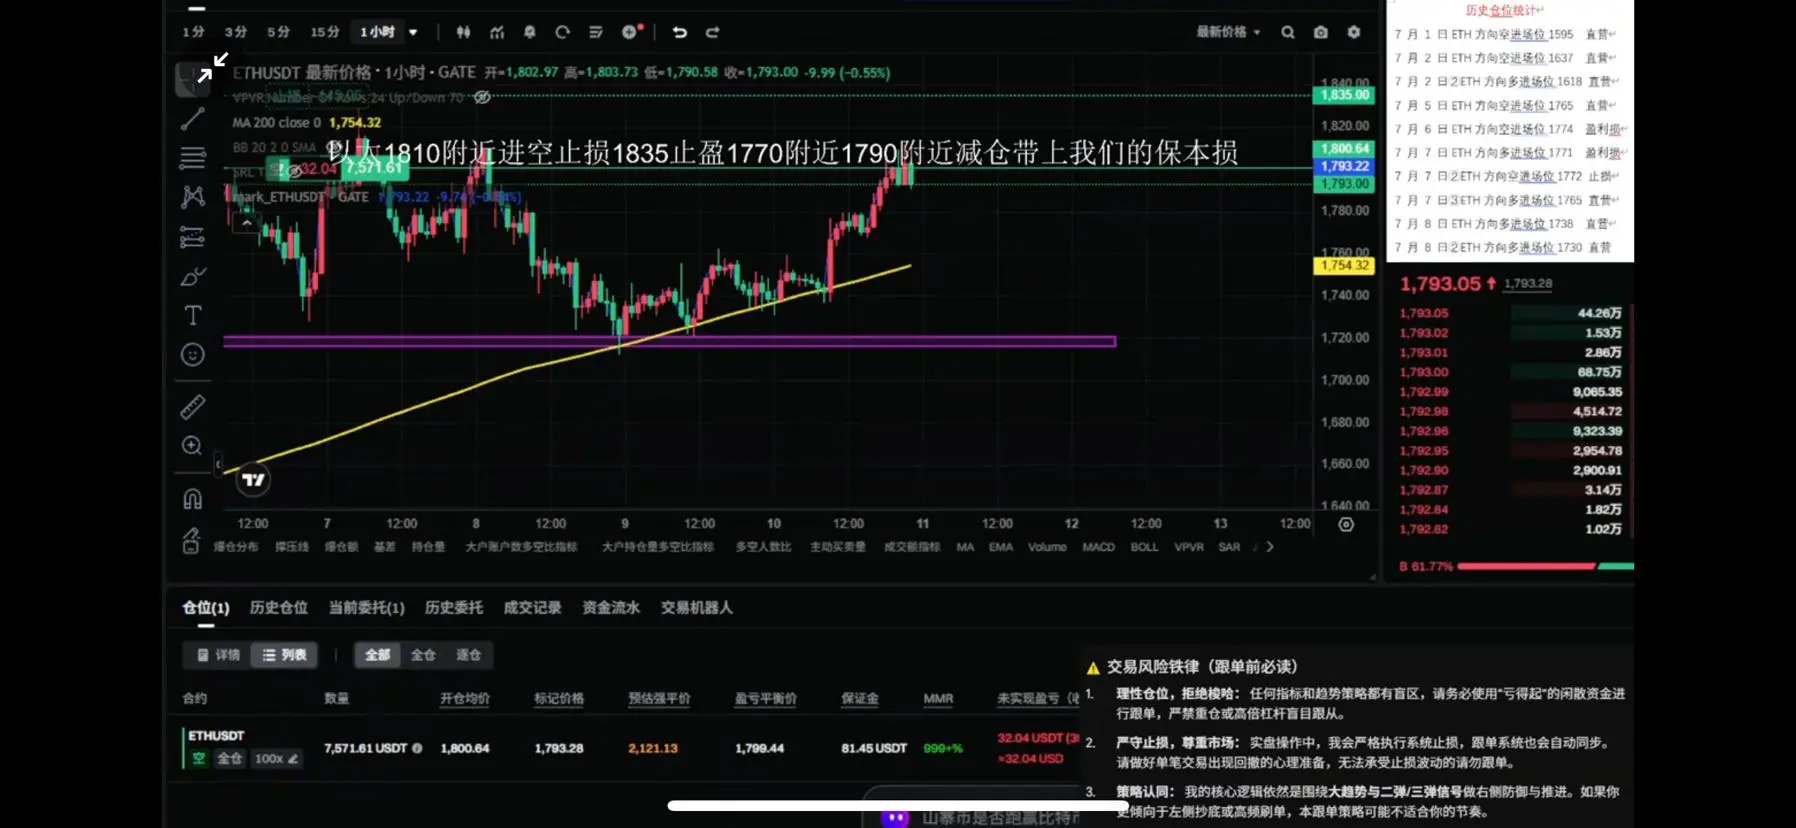Viewport: 1796px width, 828px height.
Task: Open the 仓位(1) positions tab
Action: pos(206,608)
